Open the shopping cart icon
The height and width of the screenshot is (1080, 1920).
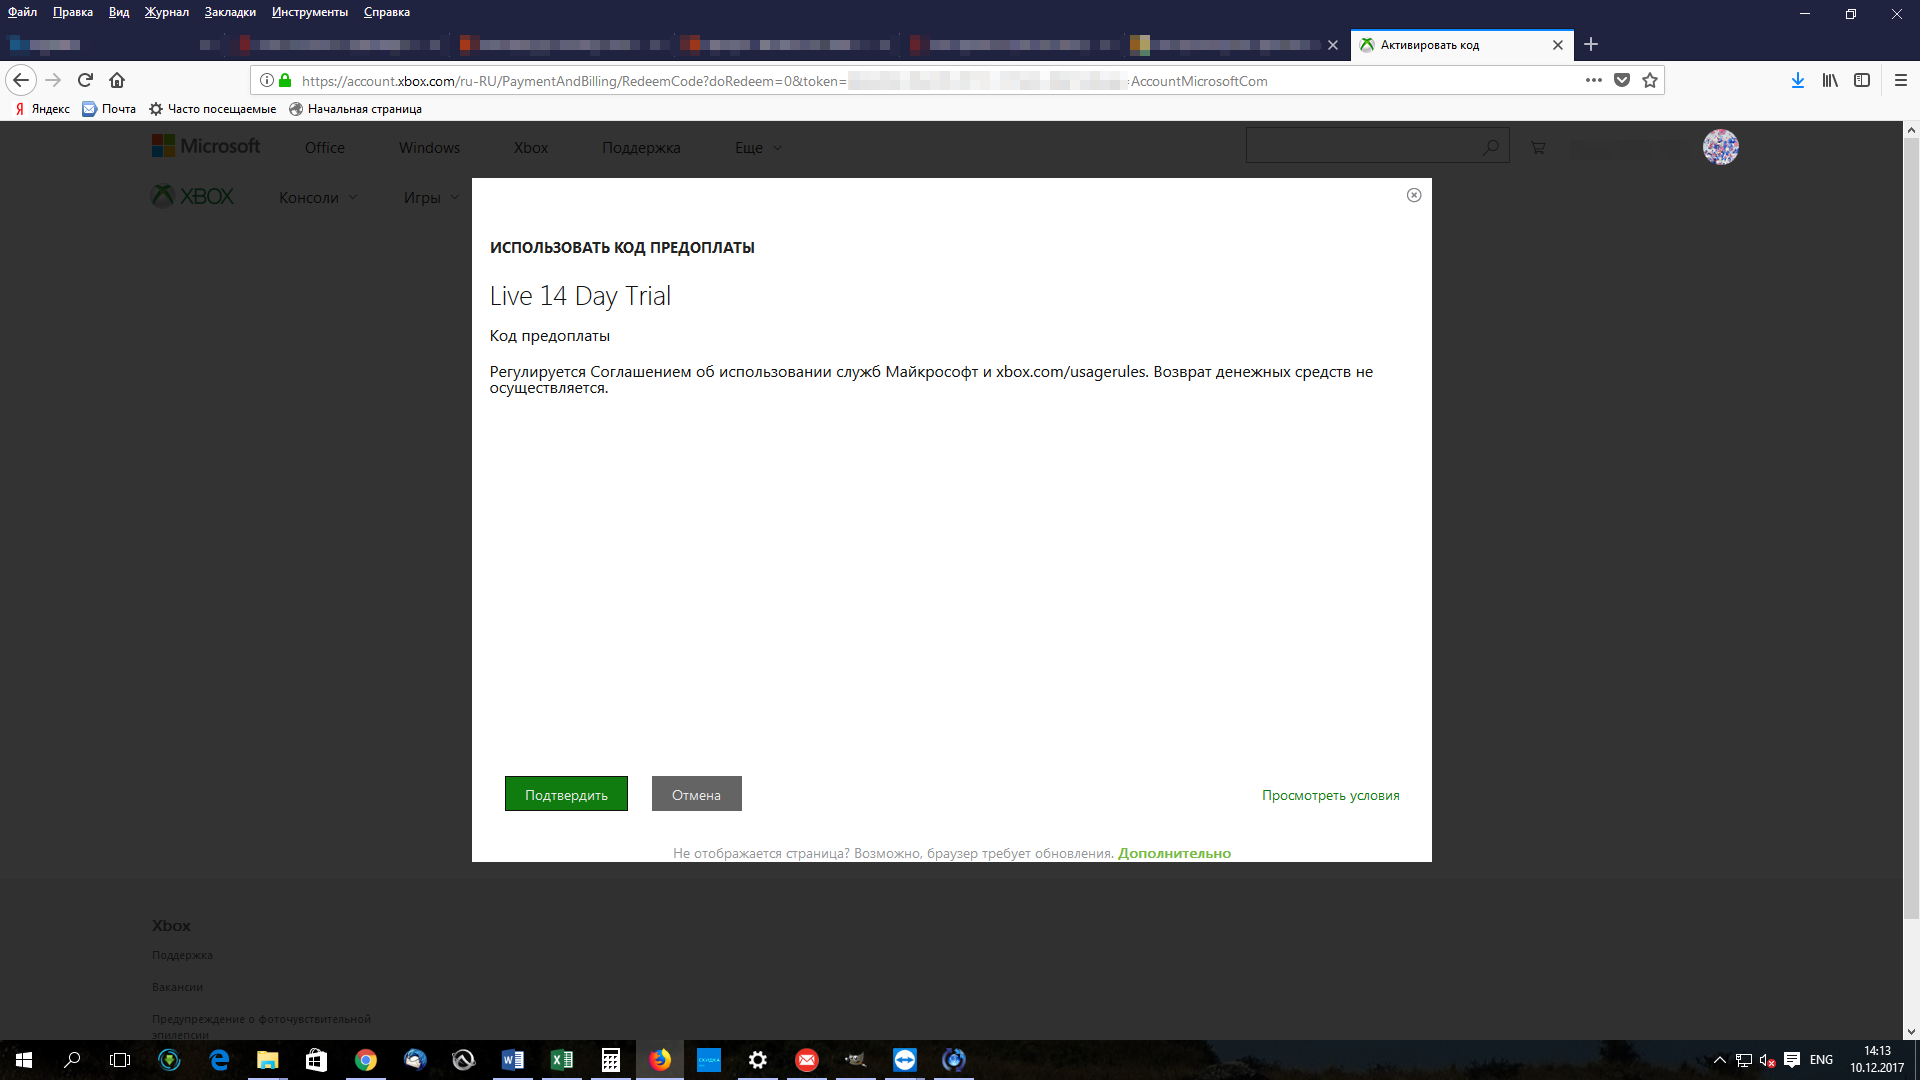(1538, 148)
